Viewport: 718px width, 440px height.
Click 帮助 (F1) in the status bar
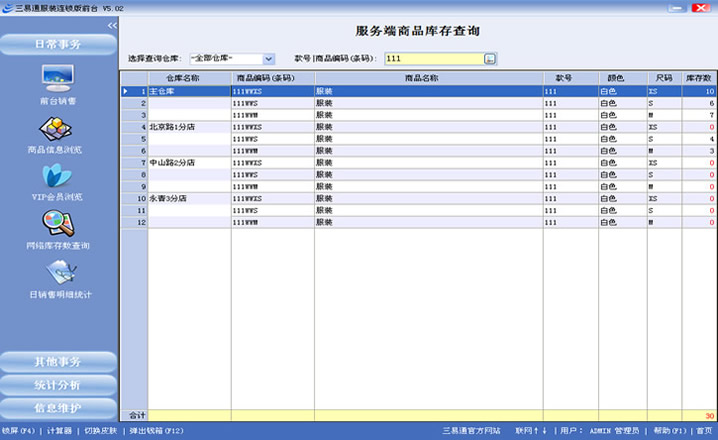670,431
